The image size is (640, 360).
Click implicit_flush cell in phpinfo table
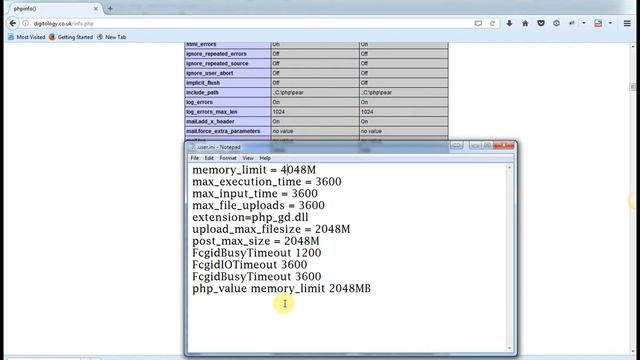227,83
